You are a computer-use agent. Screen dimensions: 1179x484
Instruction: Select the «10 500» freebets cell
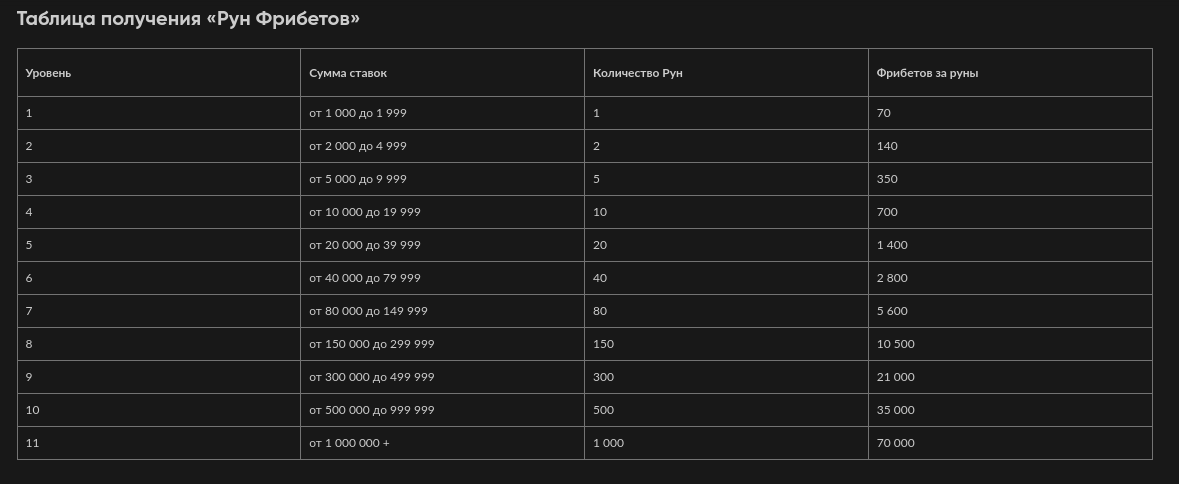click(895, 344)
